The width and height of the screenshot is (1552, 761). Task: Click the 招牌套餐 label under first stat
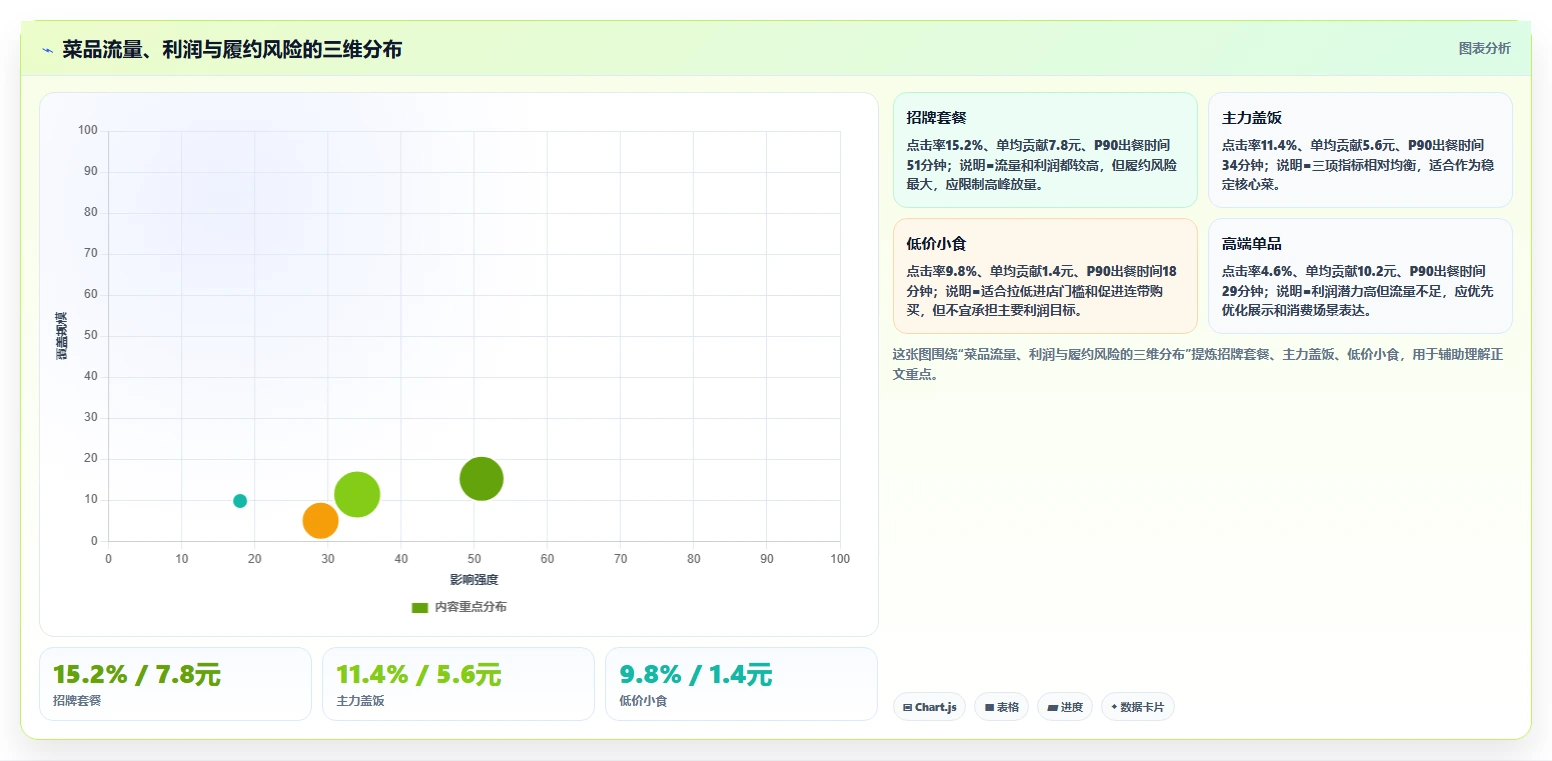(77, 701)
